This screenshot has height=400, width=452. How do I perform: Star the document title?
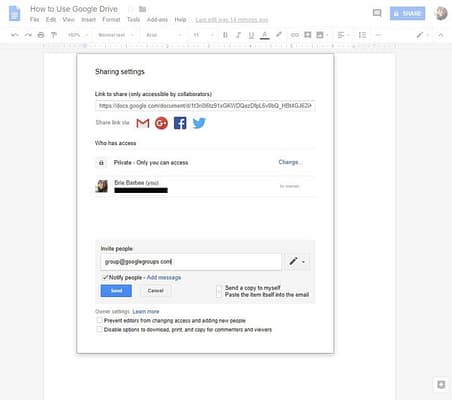[131, 9]
